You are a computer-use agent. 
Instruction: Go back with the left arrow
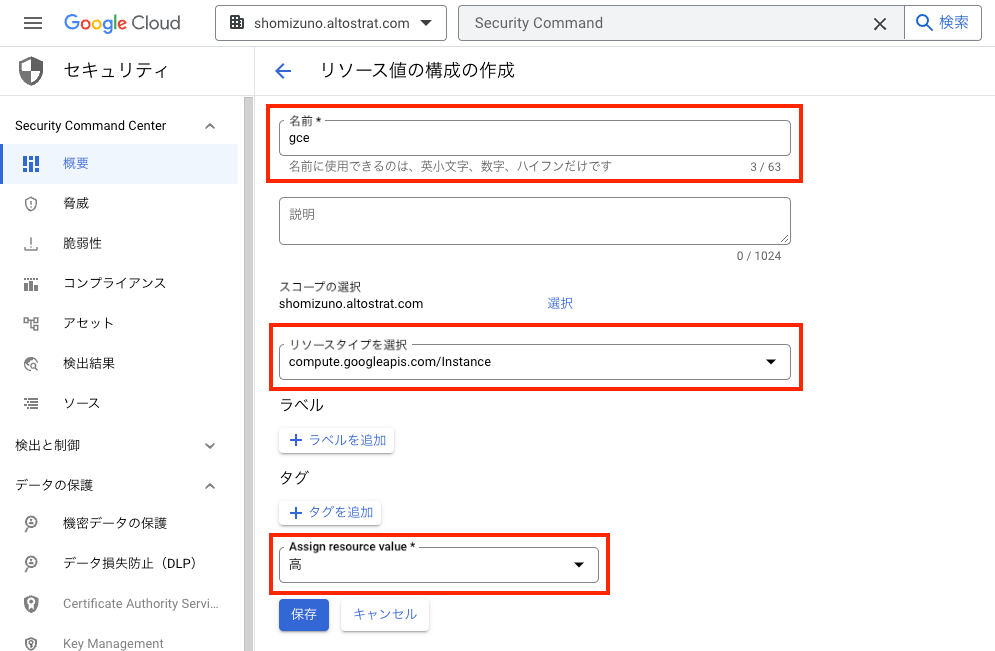pos(283,70)
